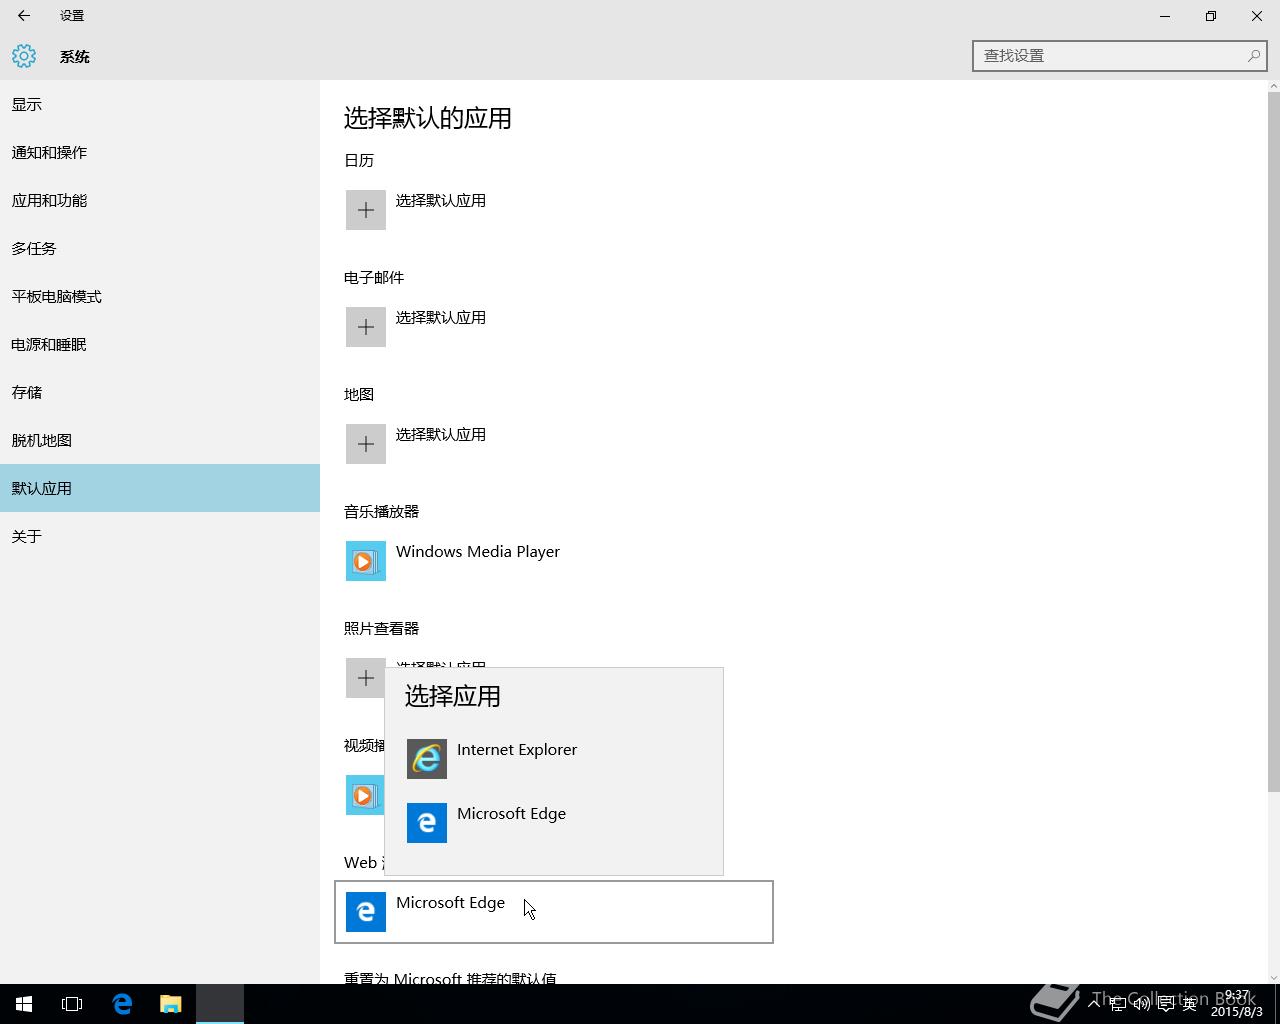Viewport: 1280px width, 1024px height.
Task: Select the Microsoft Edge icon in 选择应用 popup
Action: [427, 823]
